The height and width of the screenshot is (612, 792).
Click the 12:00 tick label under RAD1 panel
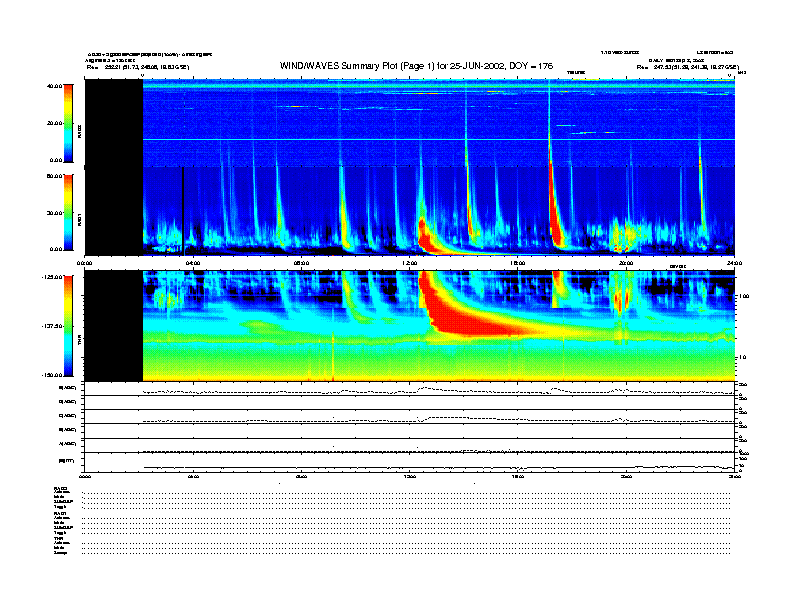coord(410,263)
